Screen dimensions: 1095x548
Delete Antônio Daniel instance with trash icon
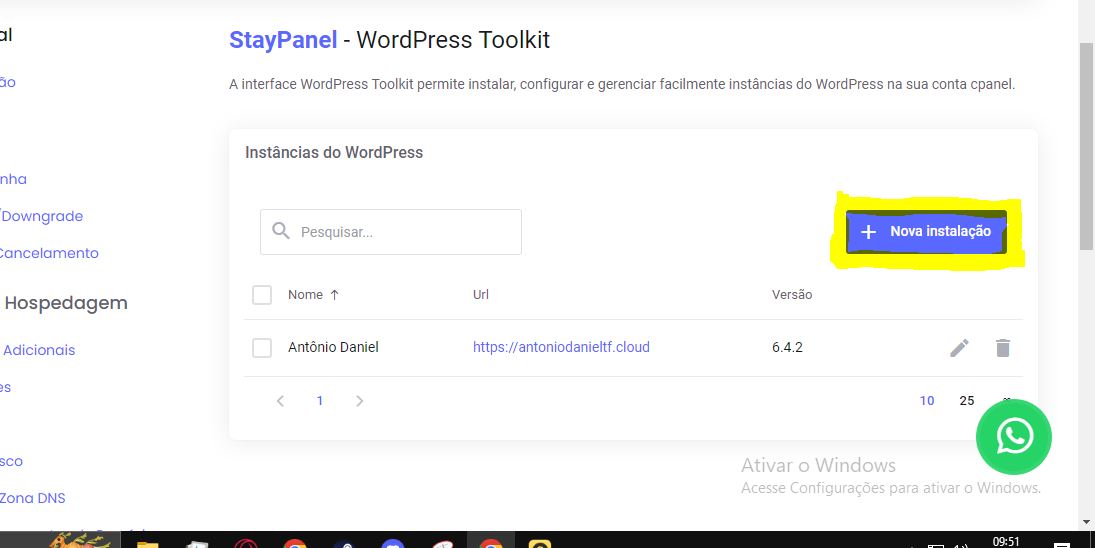pyautogui.click(x=1003, y=348)
